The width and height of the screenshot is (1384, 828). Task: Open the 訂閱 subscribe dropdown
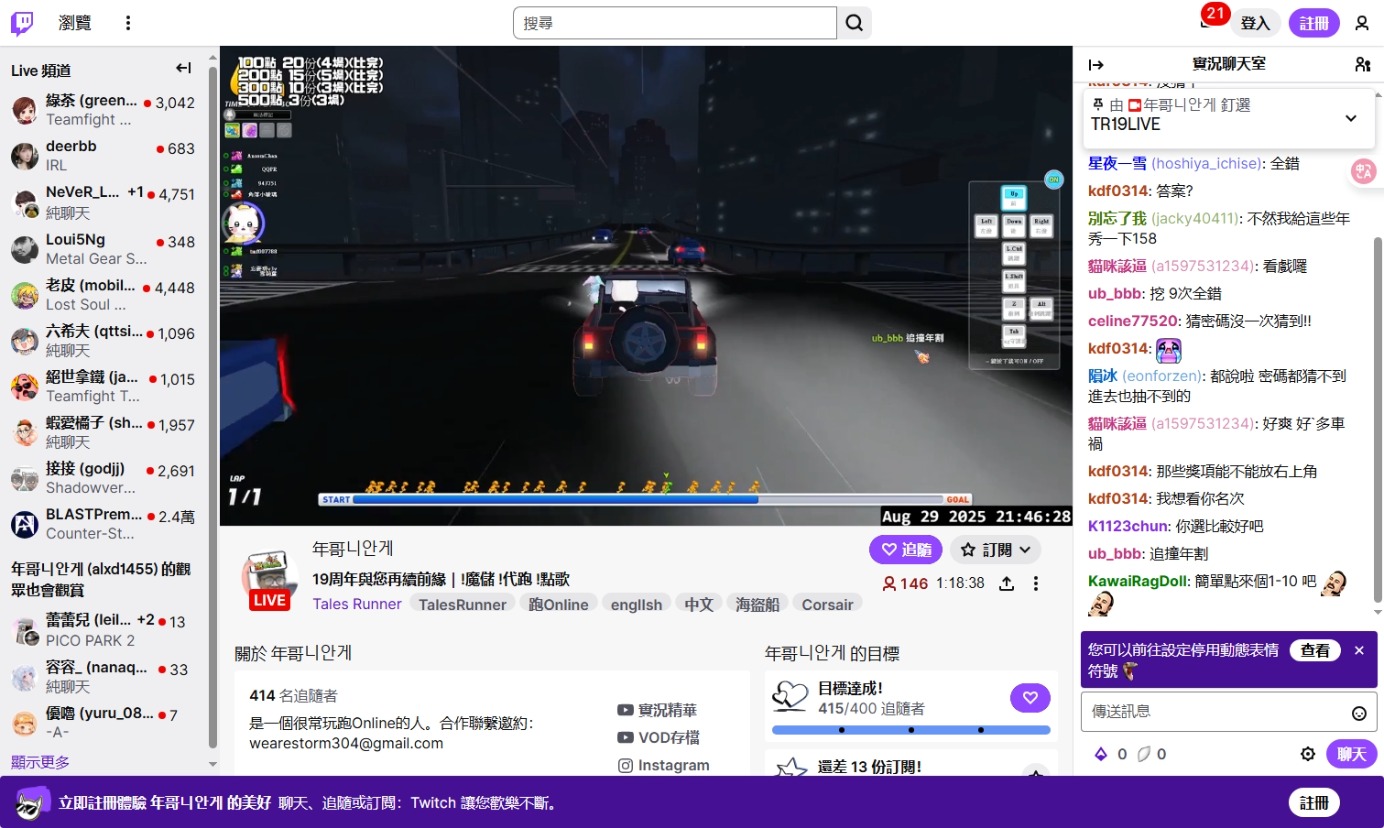pyautogui.click(x=995, y=549)
